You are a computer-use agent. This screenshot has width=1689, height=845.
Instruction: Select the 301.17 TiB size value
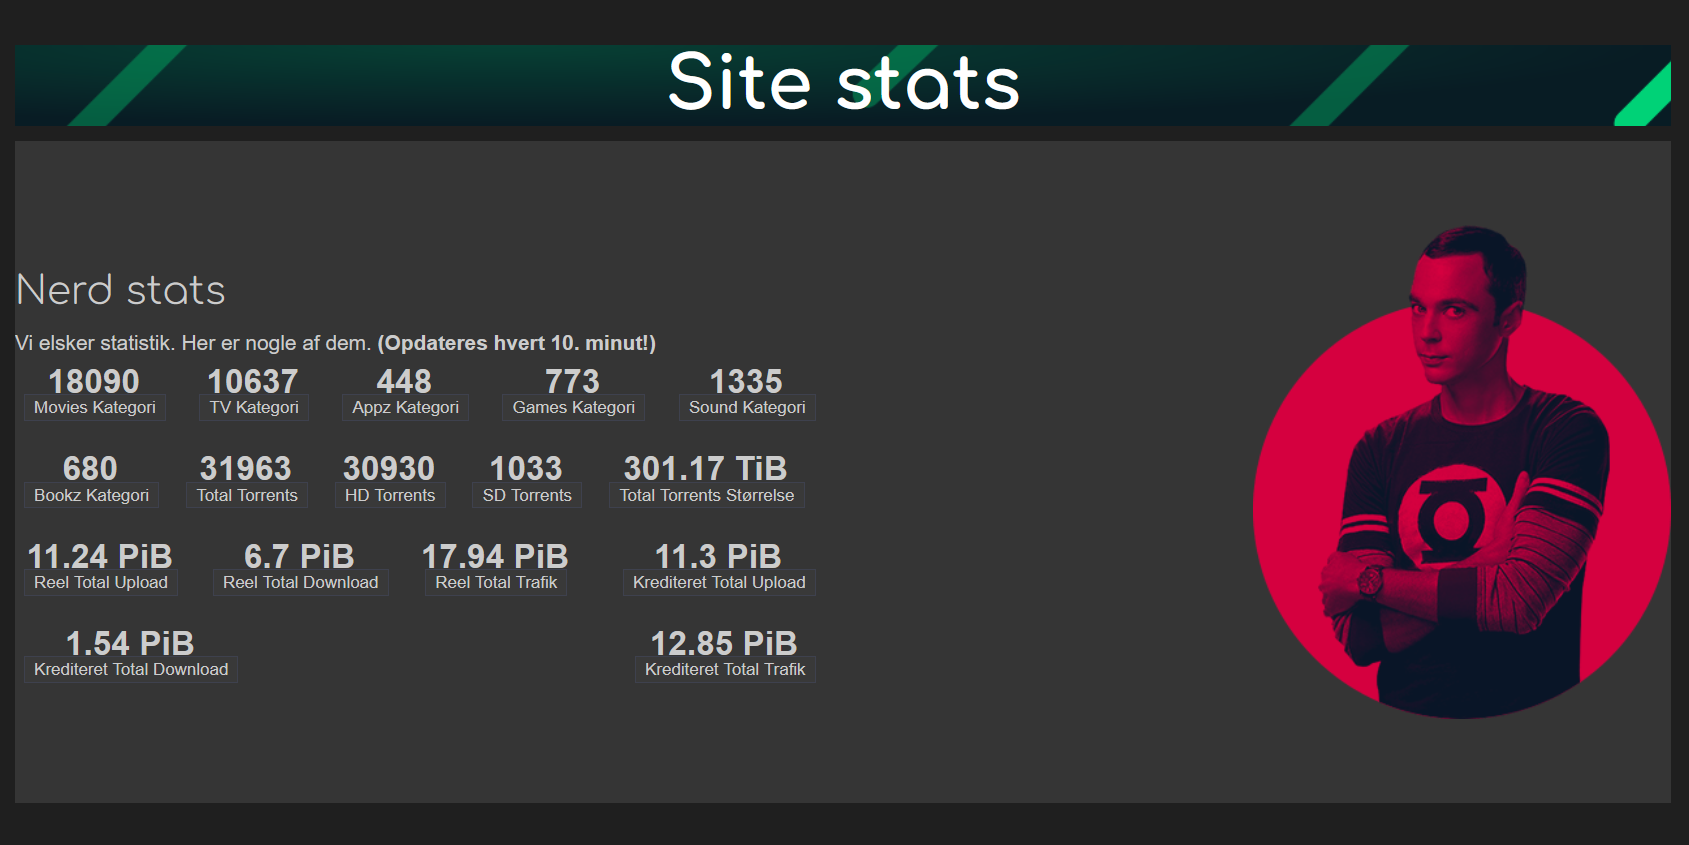click(706, 468)
